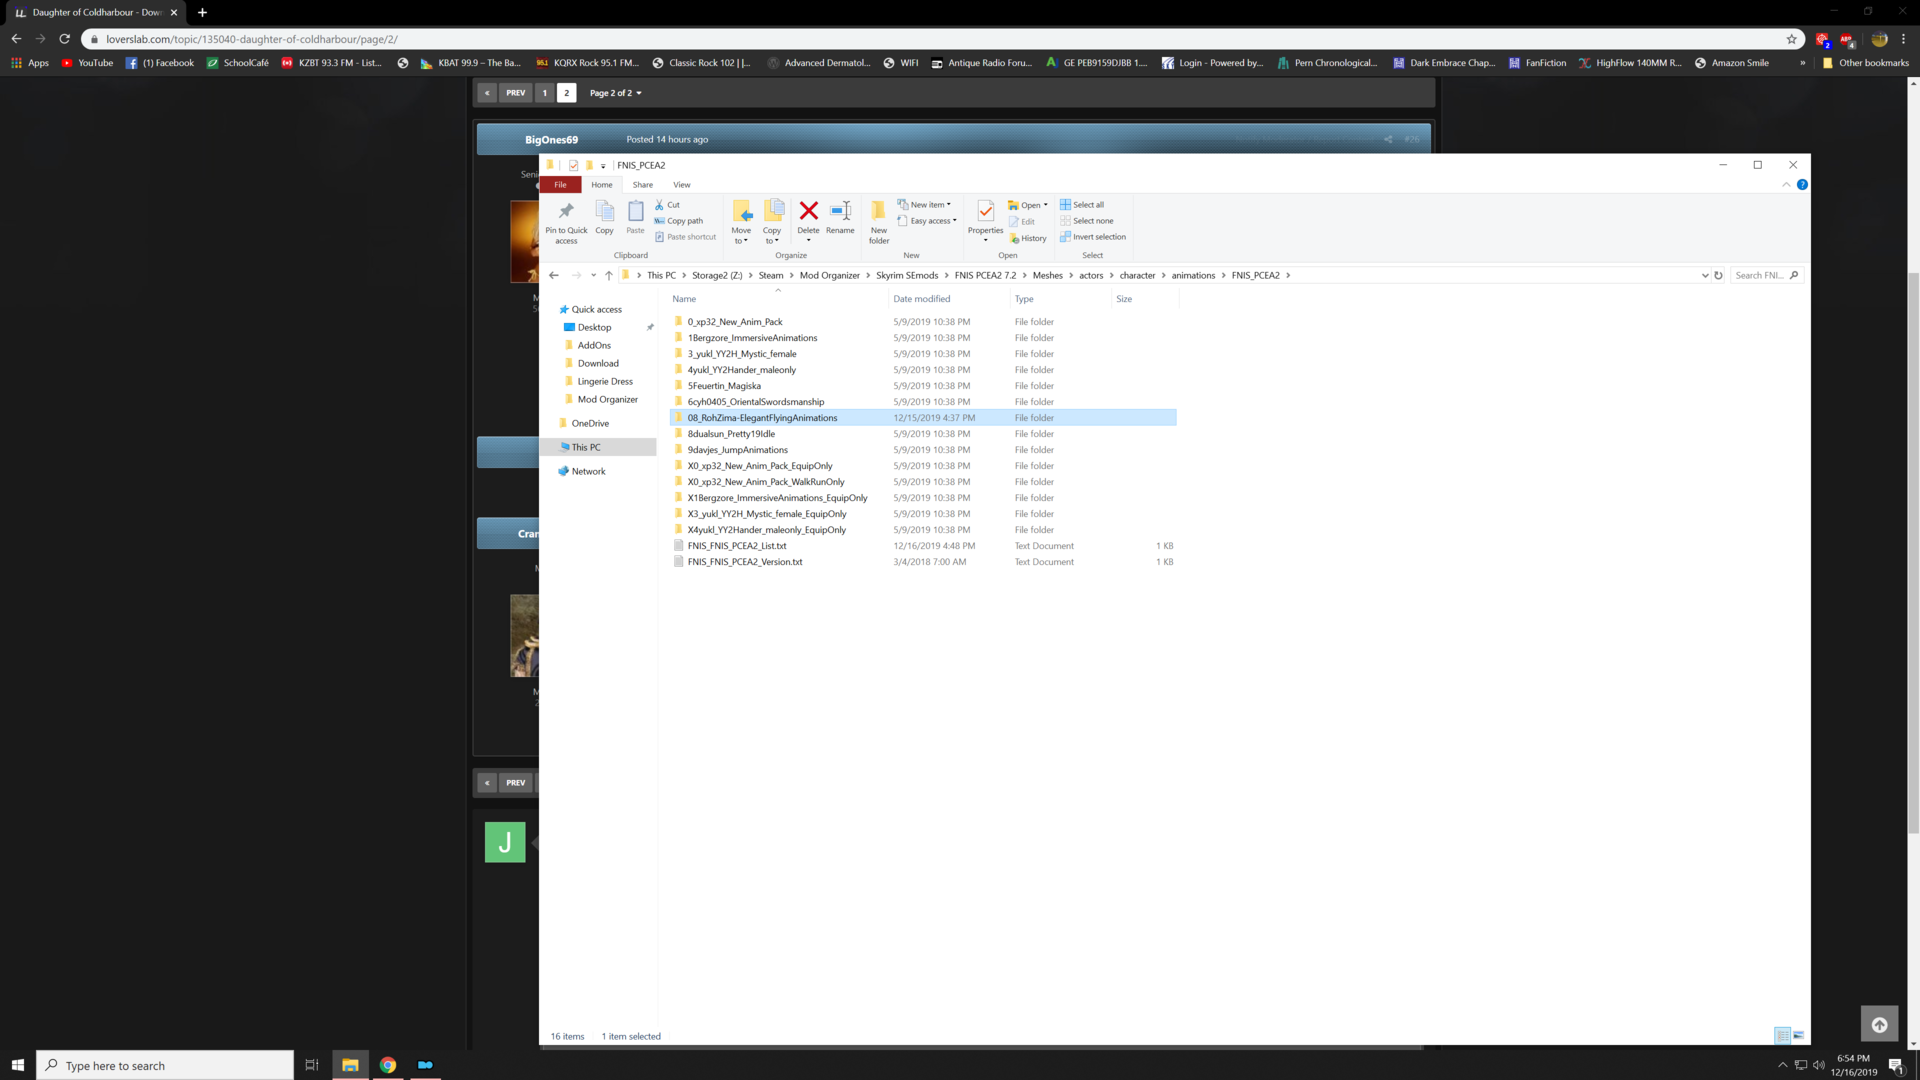
Task: Click Select none in the ribbon
Action: coord(1087,221)
